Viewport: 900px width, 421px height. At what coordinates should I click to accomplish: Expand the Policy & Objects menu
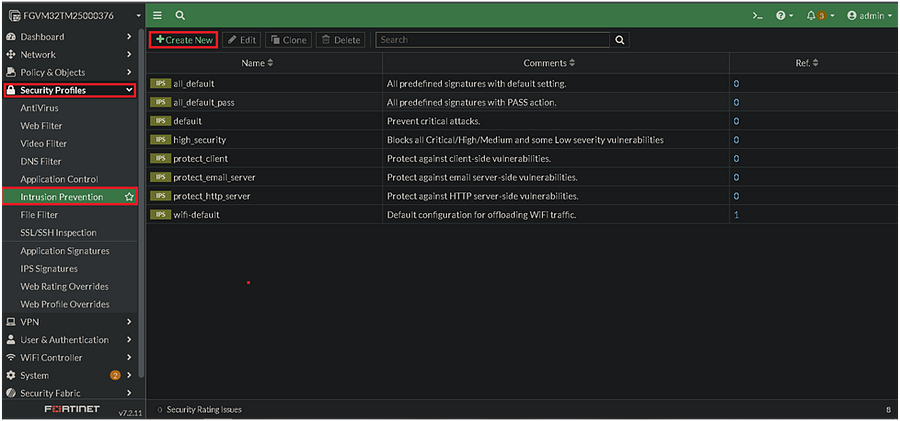[69, 72]
